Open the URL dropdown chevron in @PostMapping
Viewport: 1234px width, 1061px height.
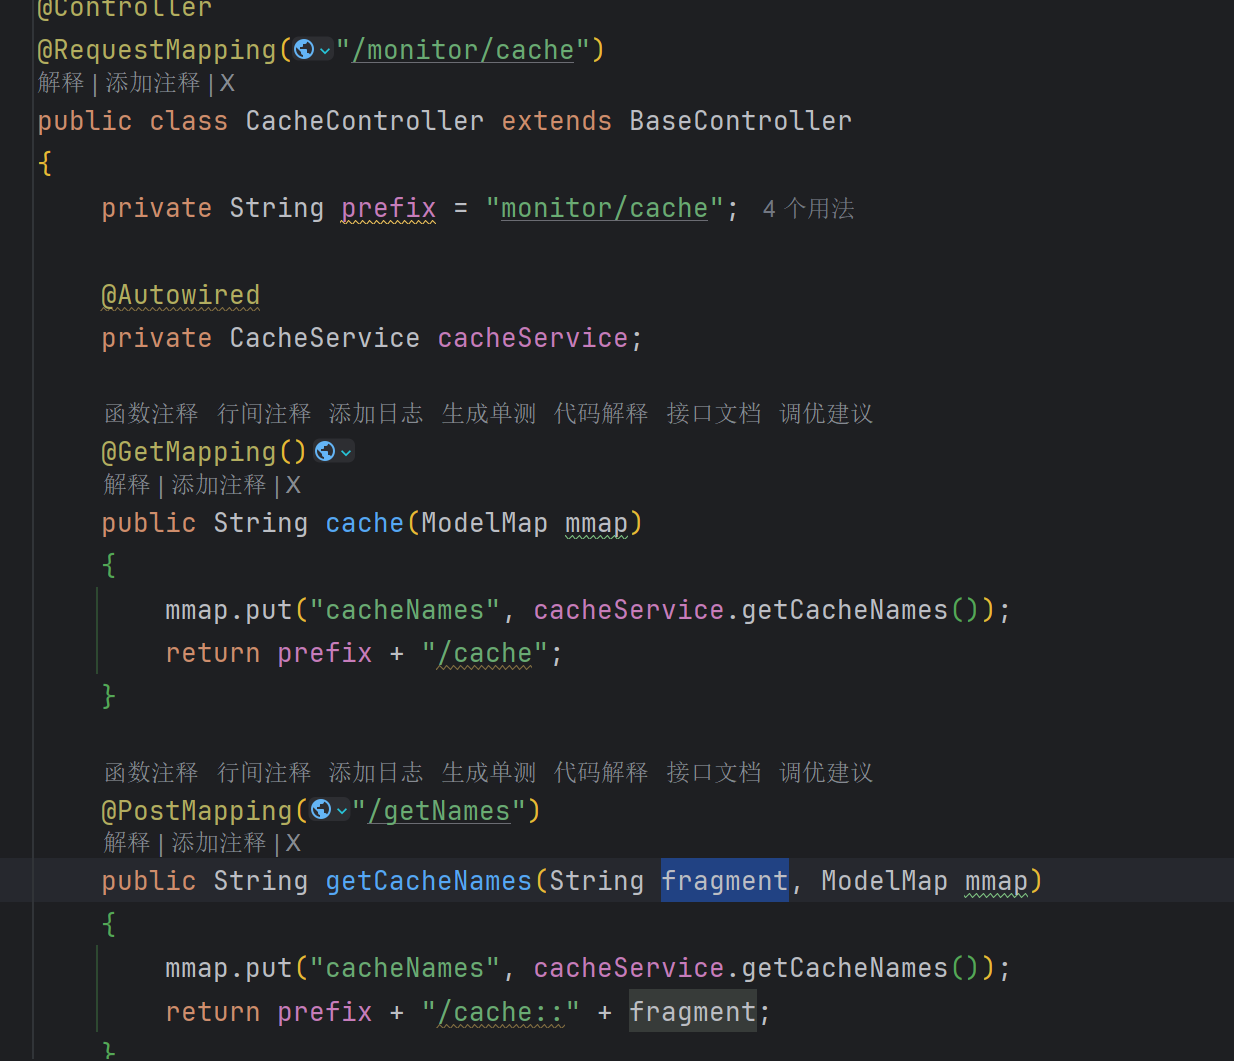tap(342, 810)
